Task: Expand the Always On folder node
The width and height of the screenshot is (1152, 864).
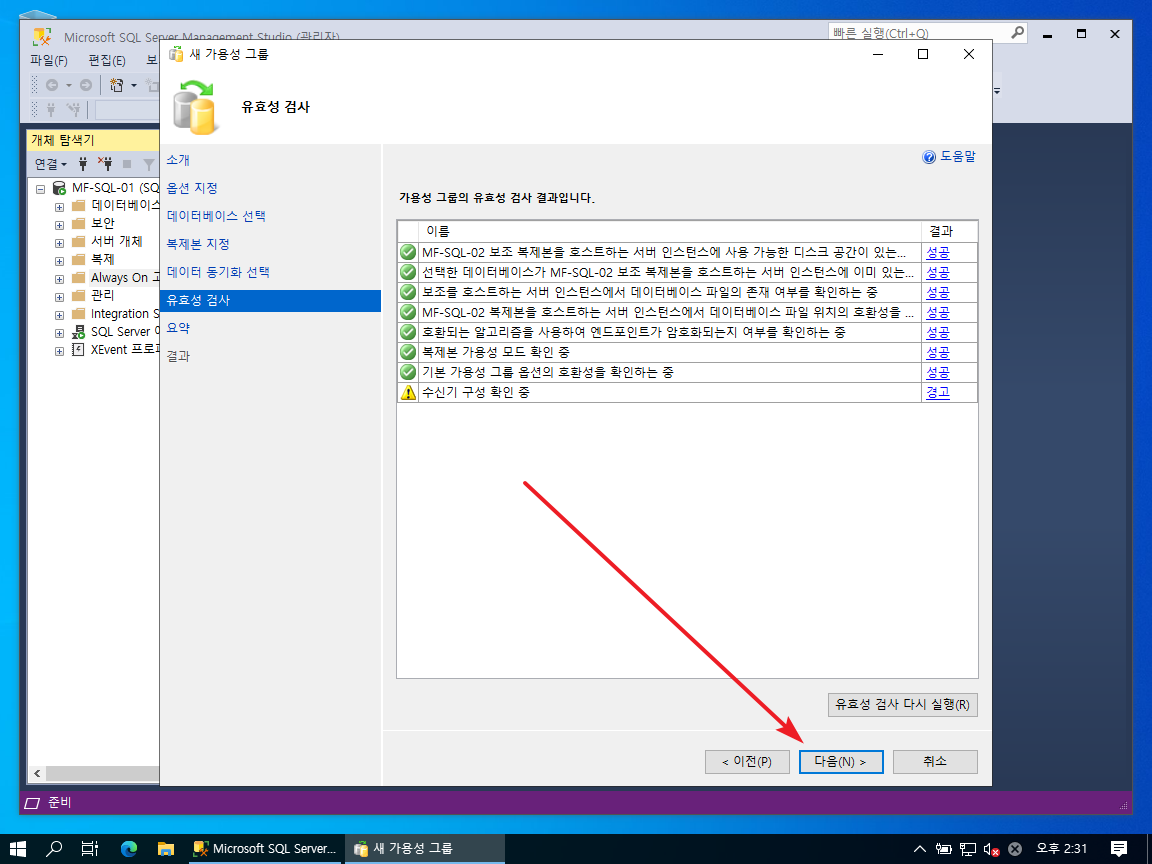Action: [x=60, y=279]
